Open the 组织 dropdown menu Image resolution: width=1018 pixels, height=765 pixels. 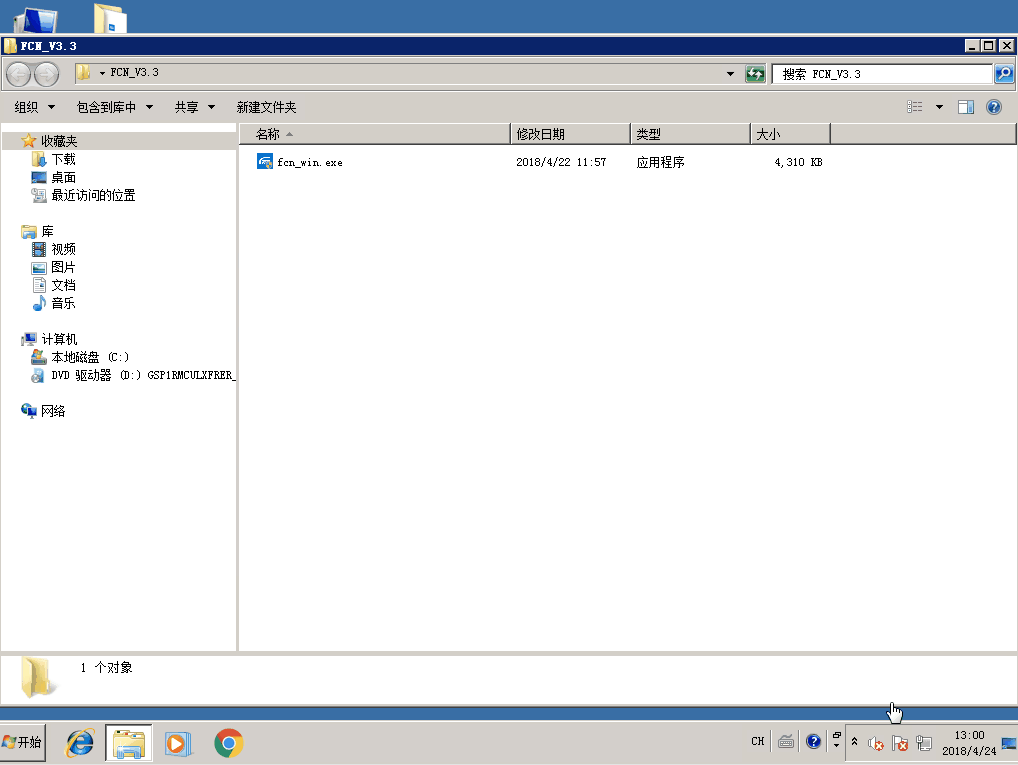coord(32,107)
